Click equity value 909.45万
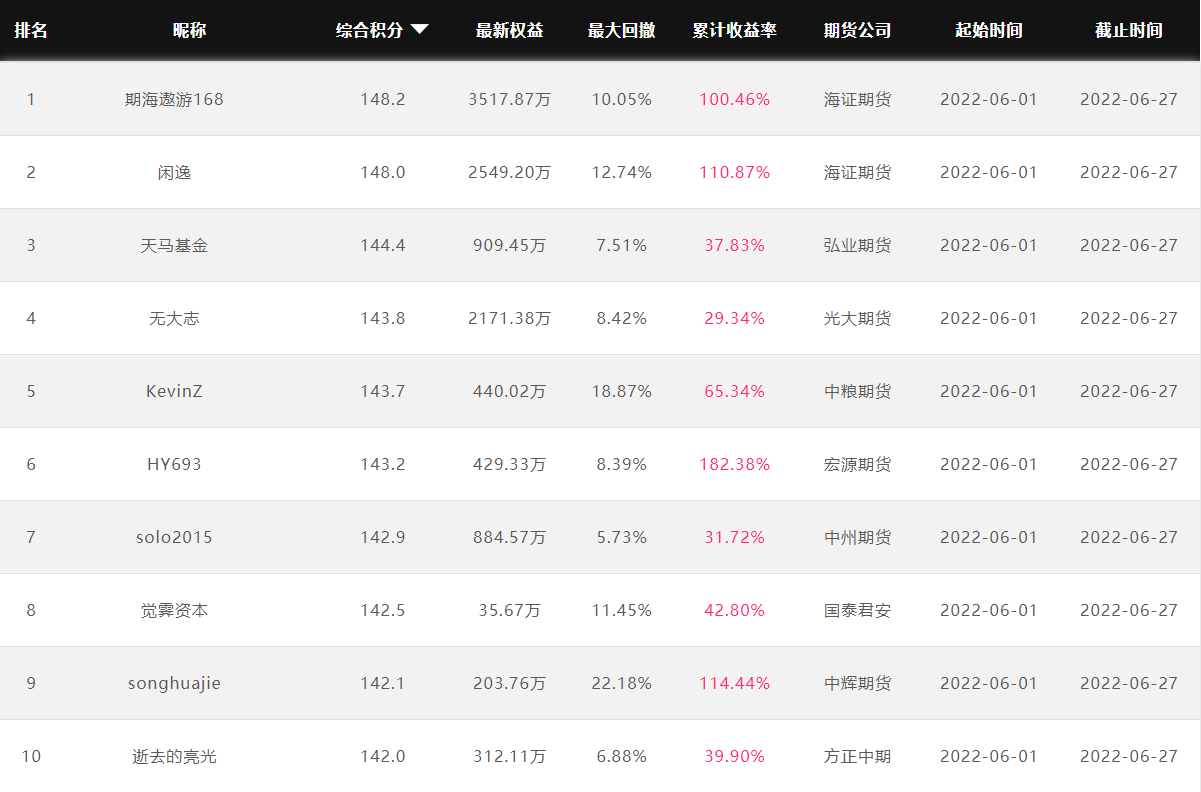 (x=510, y=245)
